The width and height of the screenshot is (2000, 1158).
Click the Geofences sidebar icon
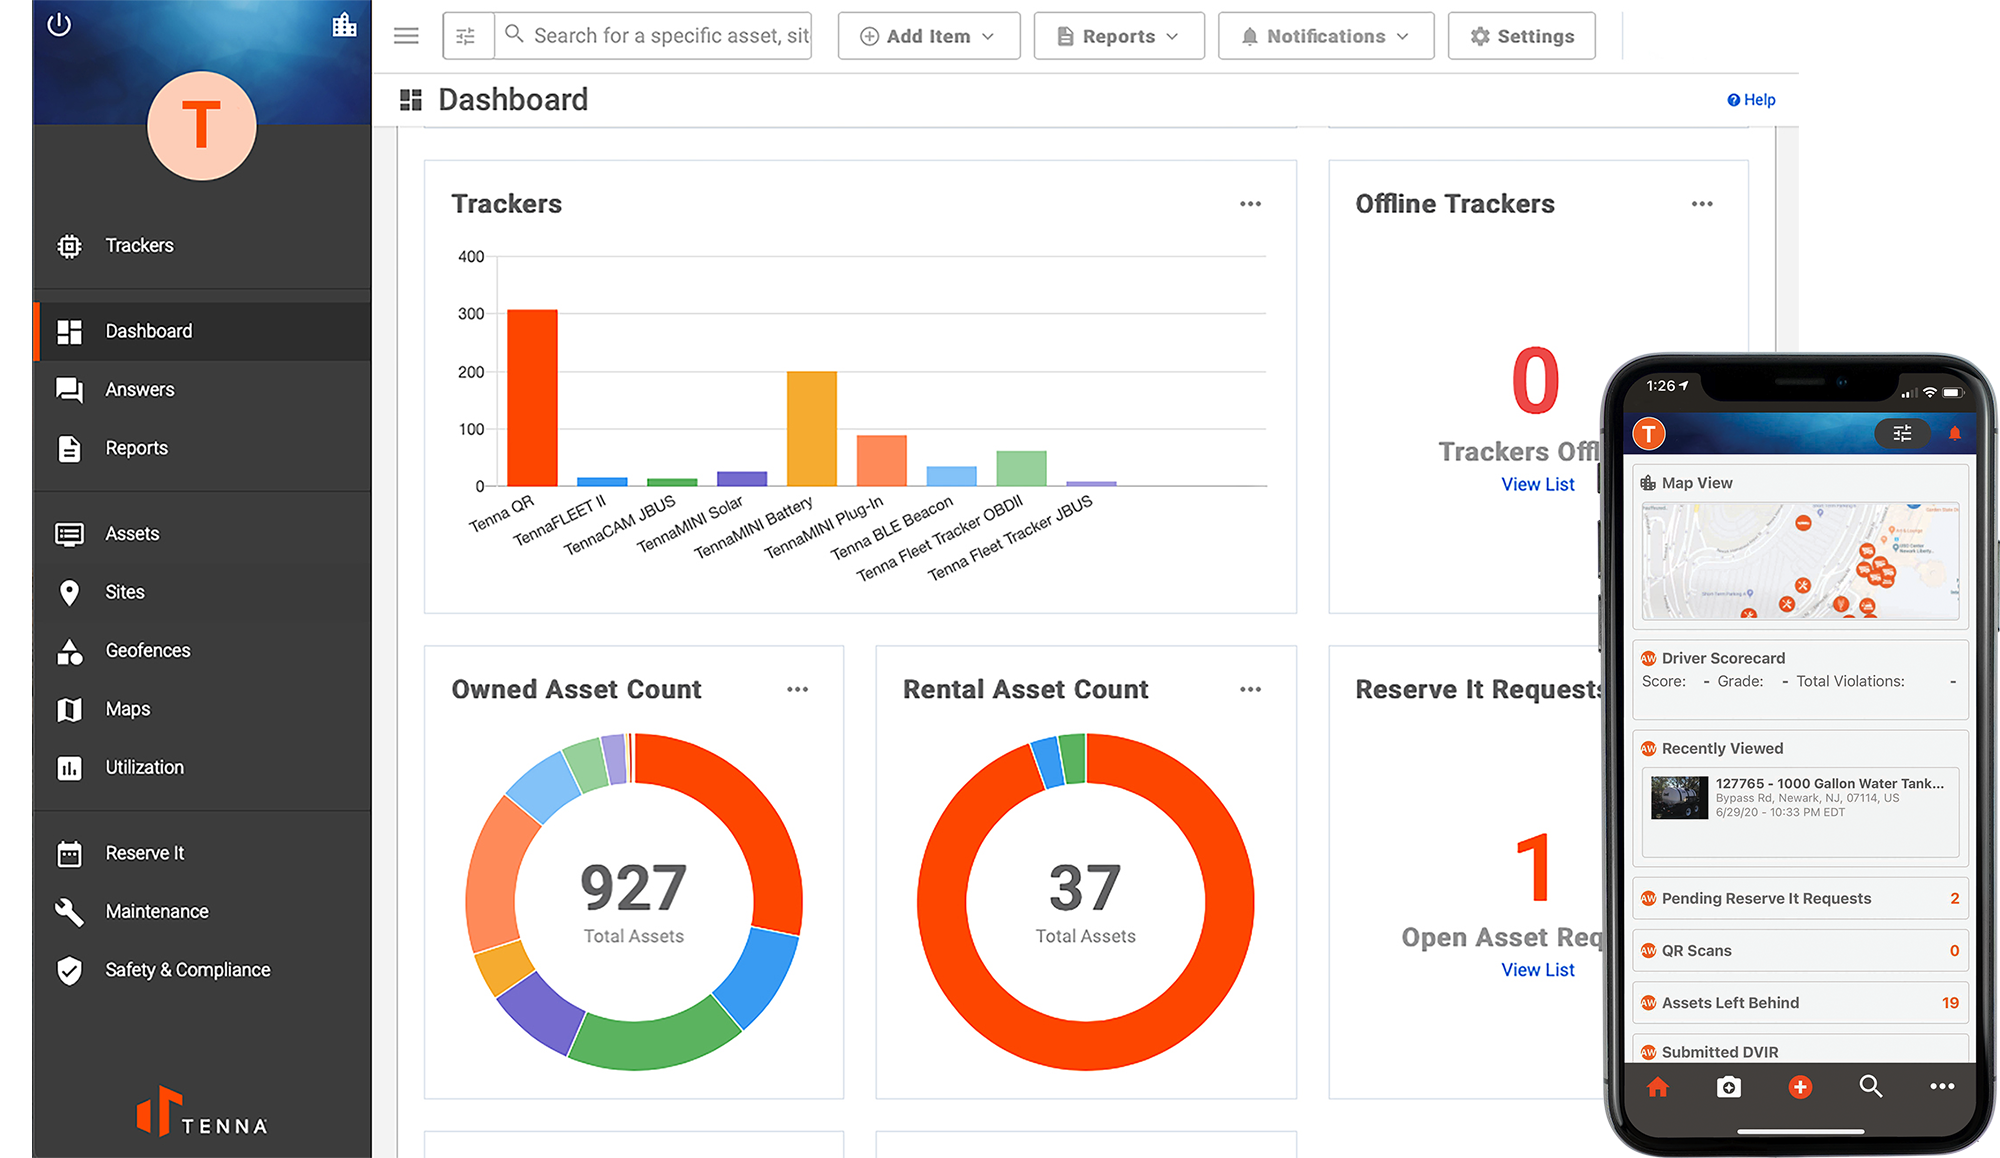point(70,651)
